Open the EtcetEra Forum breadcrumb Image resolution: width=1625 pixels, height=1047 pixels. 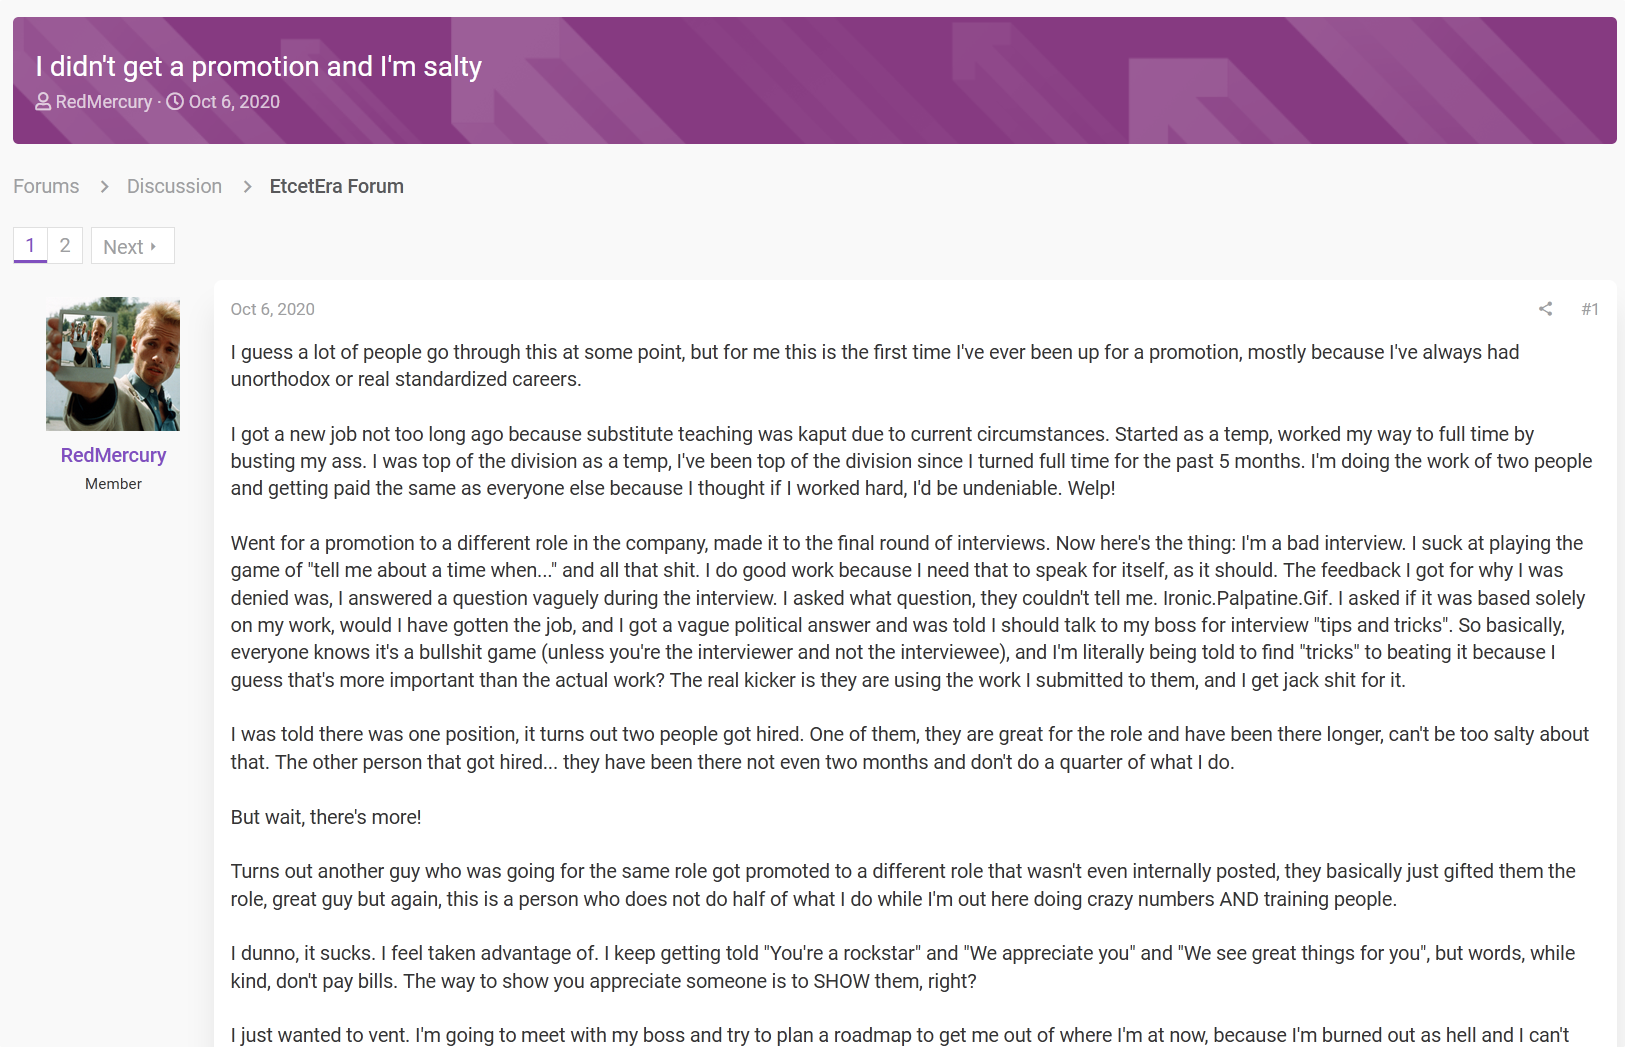tap(337, 186)
